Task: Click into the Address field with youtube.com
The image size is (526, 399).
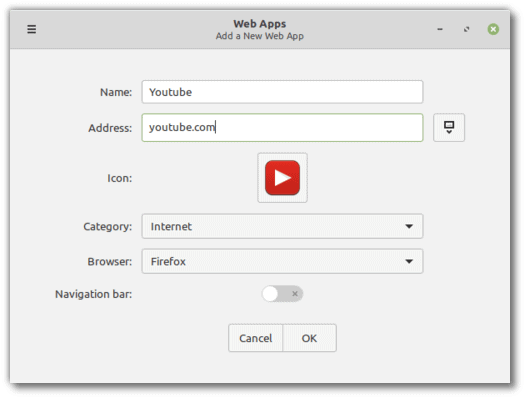Action: 282,128
